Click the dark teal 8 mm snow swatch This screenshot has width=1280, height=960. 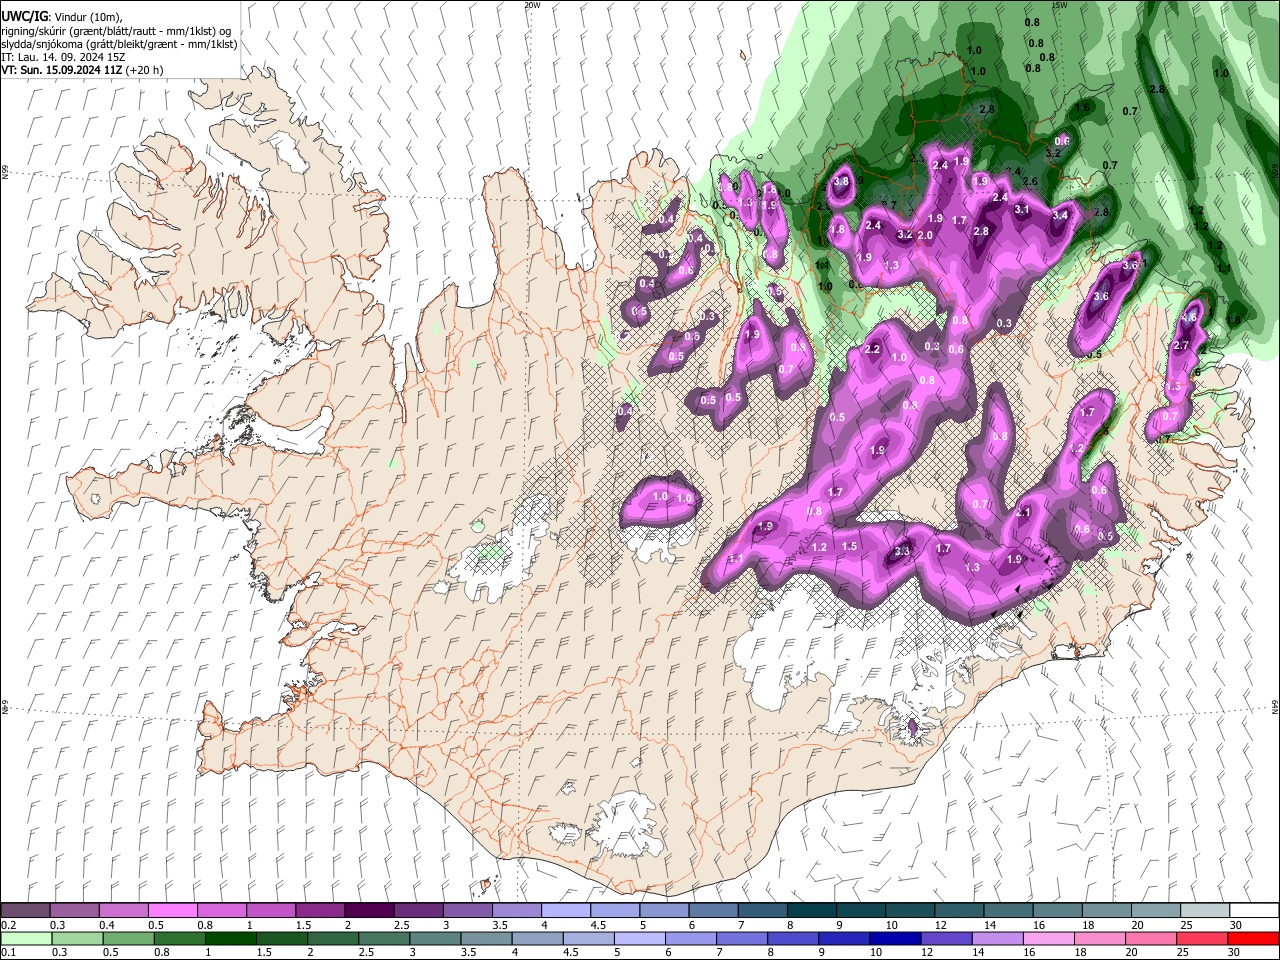tap(811, 911)
